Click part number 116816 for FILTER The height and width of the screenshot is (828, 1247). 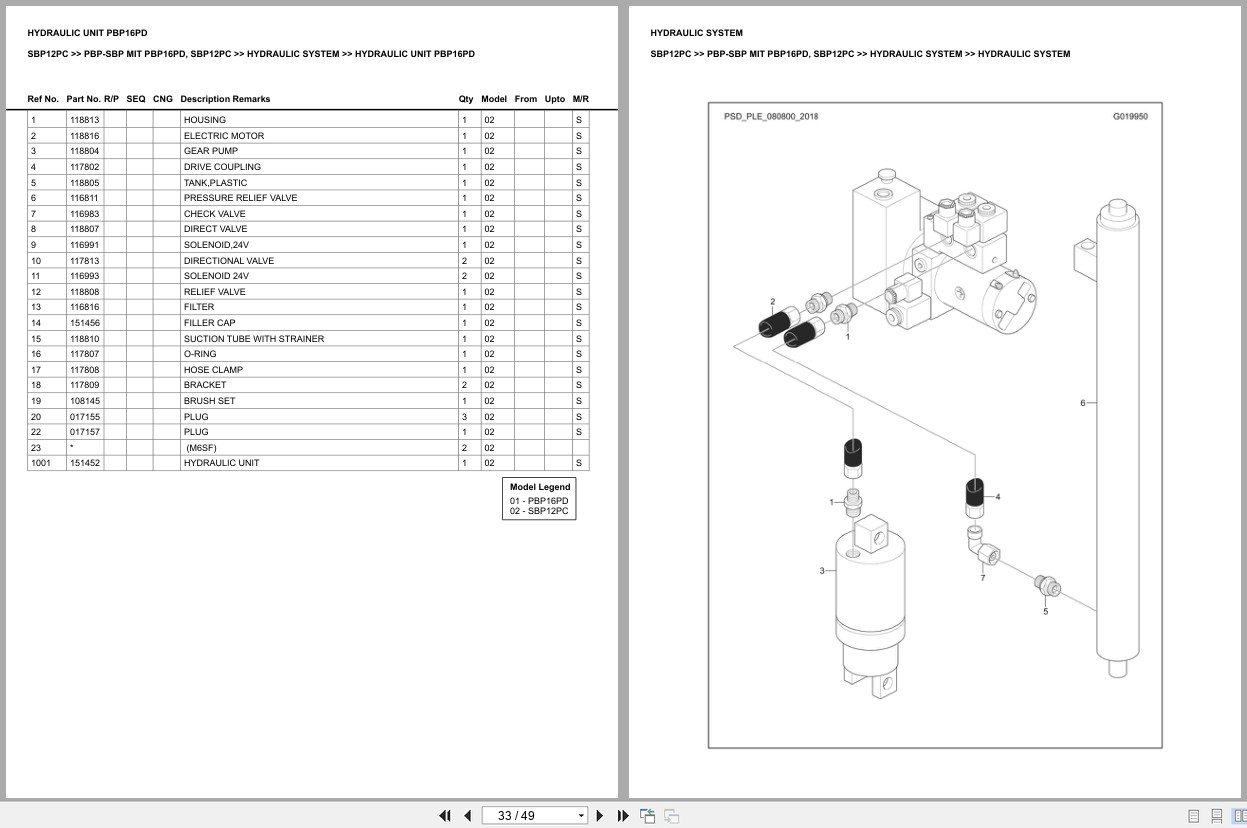[x=85, y=307]
